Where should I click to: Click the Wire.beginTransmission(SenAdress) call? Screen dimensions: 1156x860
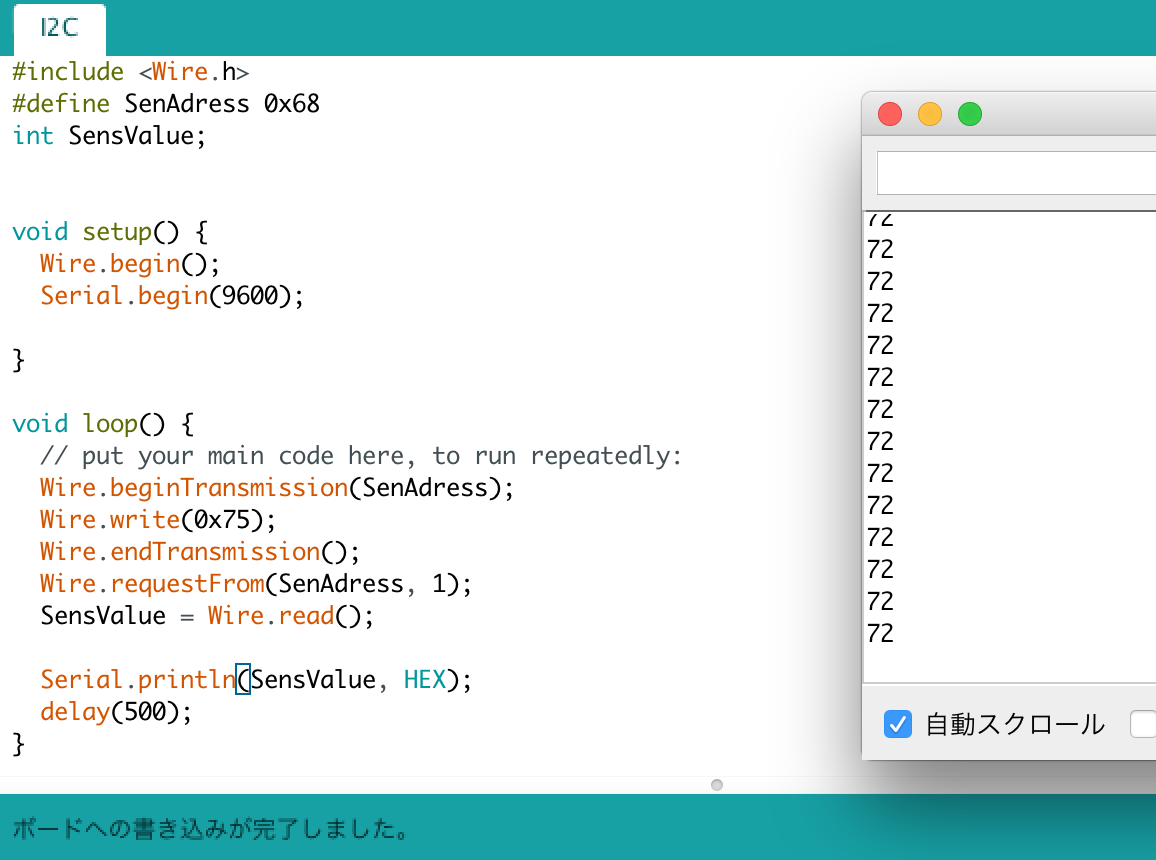pos(275,487)
